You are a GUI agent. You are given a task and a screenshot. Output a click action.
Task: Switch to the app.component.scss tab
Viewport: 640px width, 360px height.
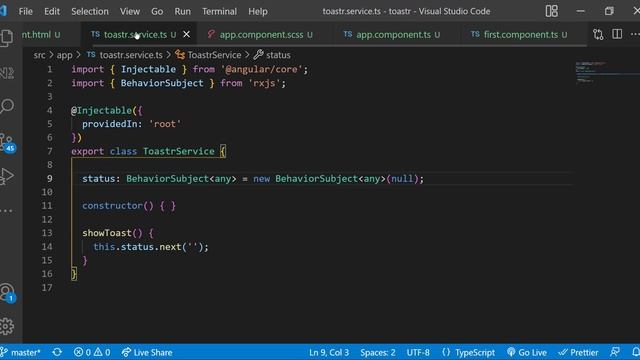261,35
